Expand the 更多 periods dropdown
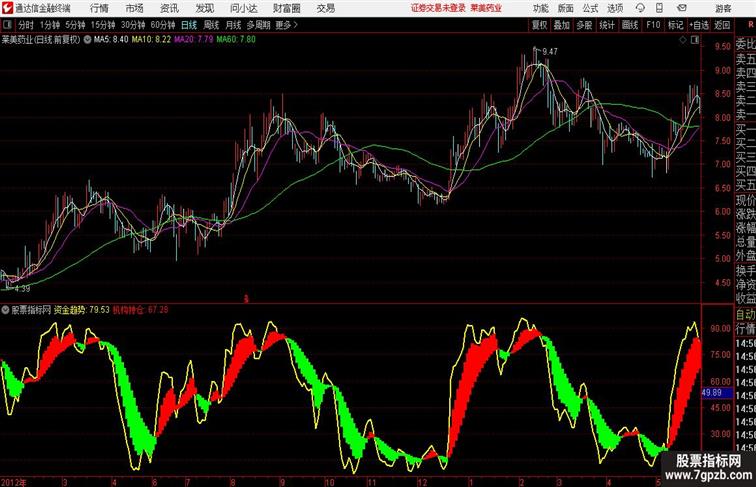756x487 pixels. (286, 25)
